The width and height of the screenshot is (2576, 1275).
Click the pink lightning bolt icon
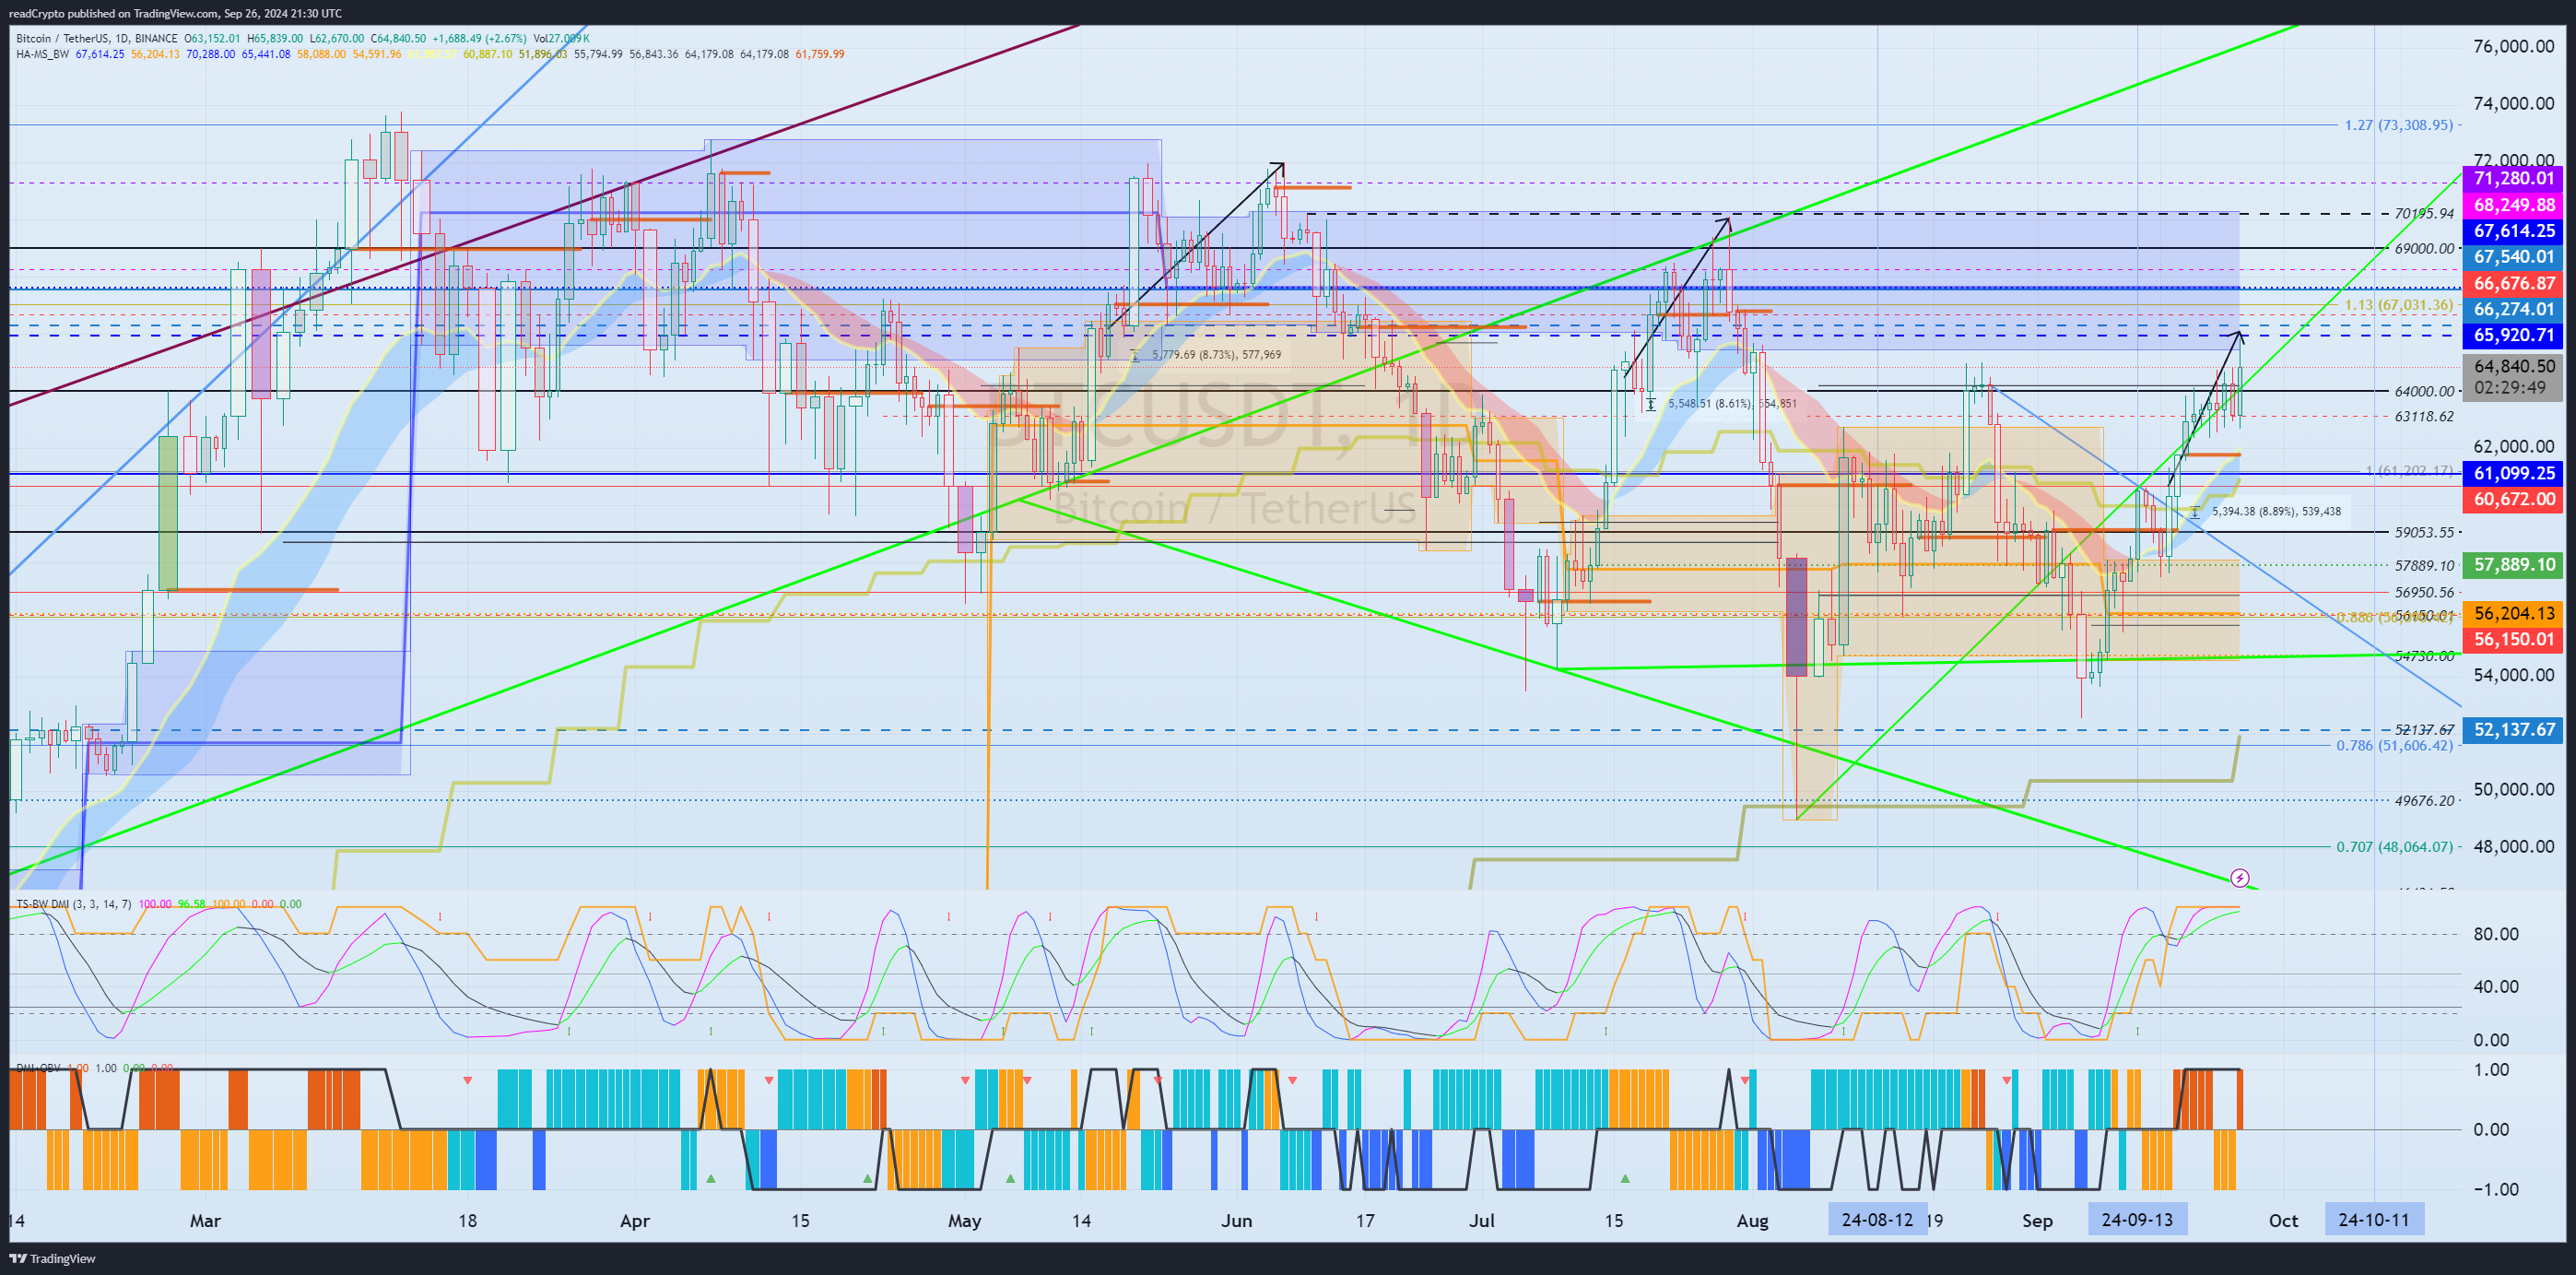(x=2240, y=878)
